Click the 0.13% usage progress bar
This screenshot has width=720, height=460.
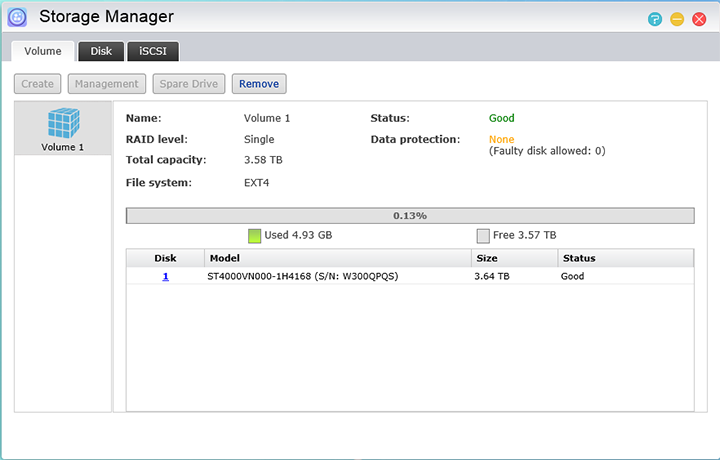click(410, 215)
